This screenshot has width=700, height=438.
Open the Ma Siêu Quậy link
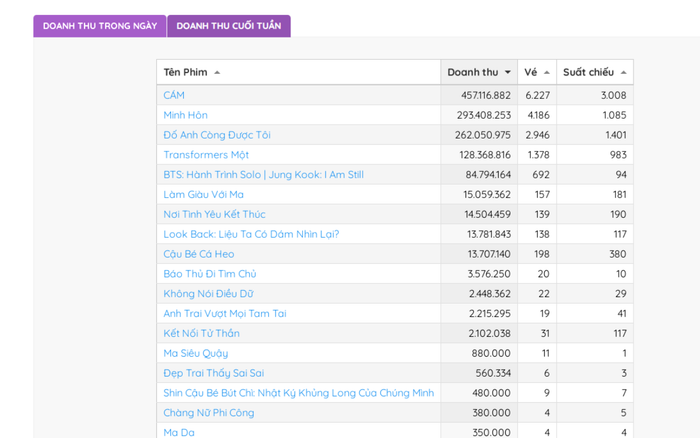[x=195, y=353]
